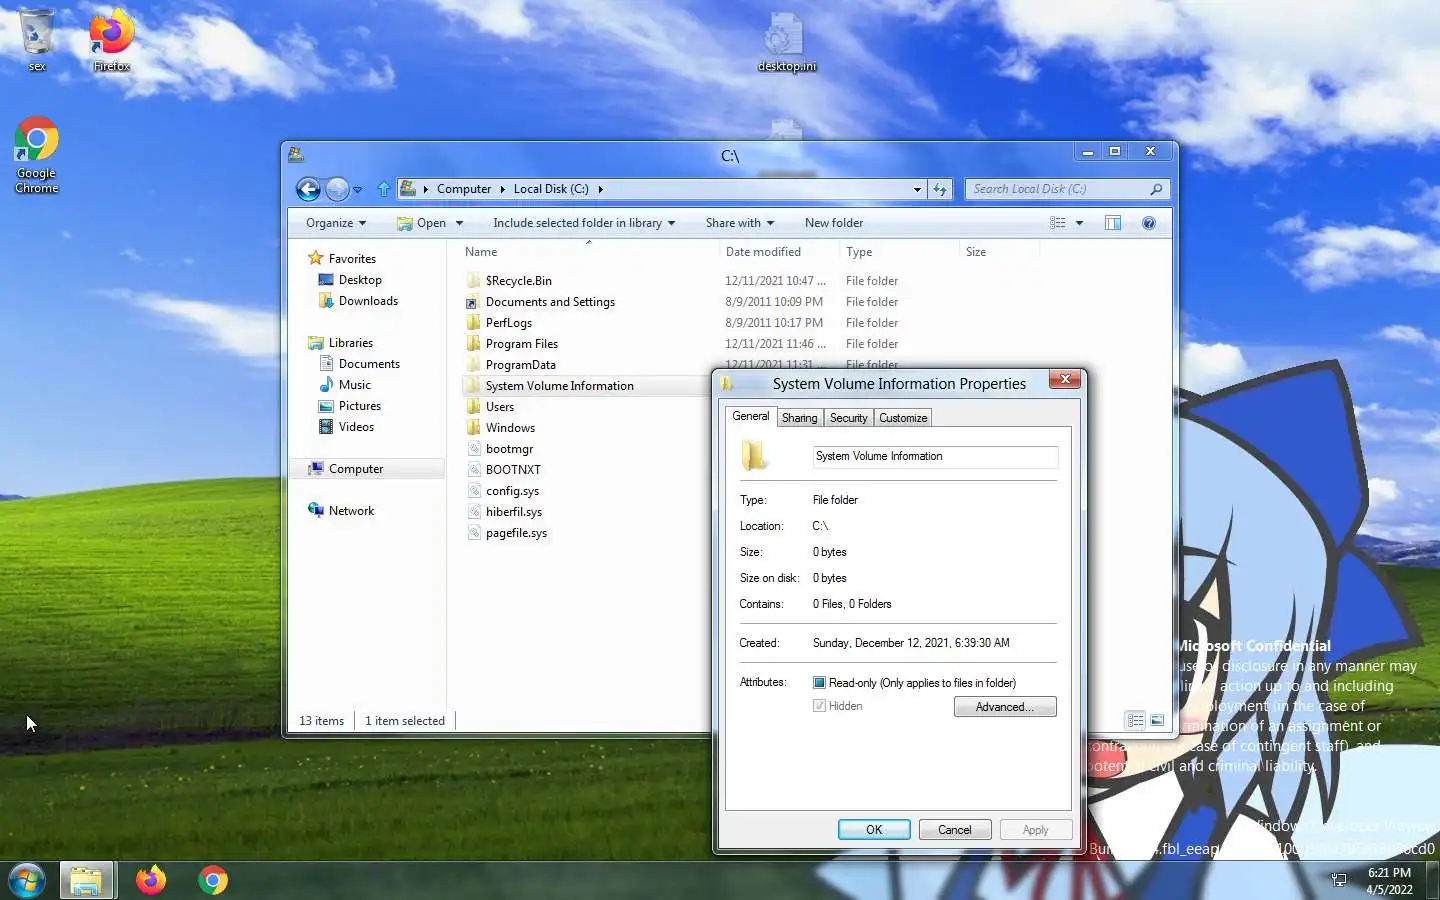This screenshot has height=900, width=1440.
Task: Close the System Volume Information Properties dialog
Action: [1065, 379]
